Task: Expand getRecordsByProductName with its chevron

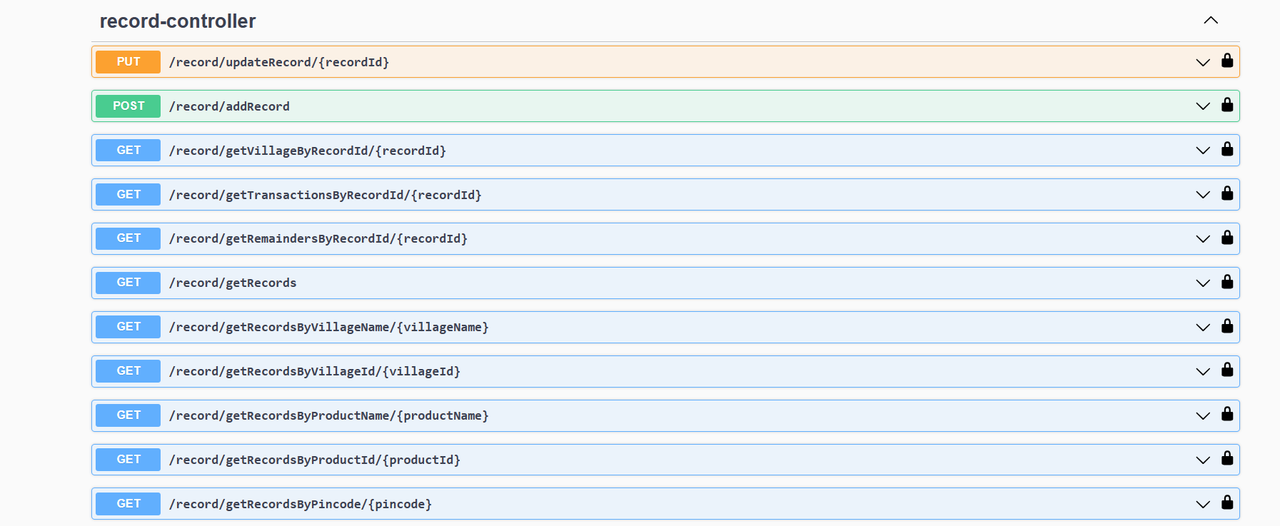Action: (1204, 415)
